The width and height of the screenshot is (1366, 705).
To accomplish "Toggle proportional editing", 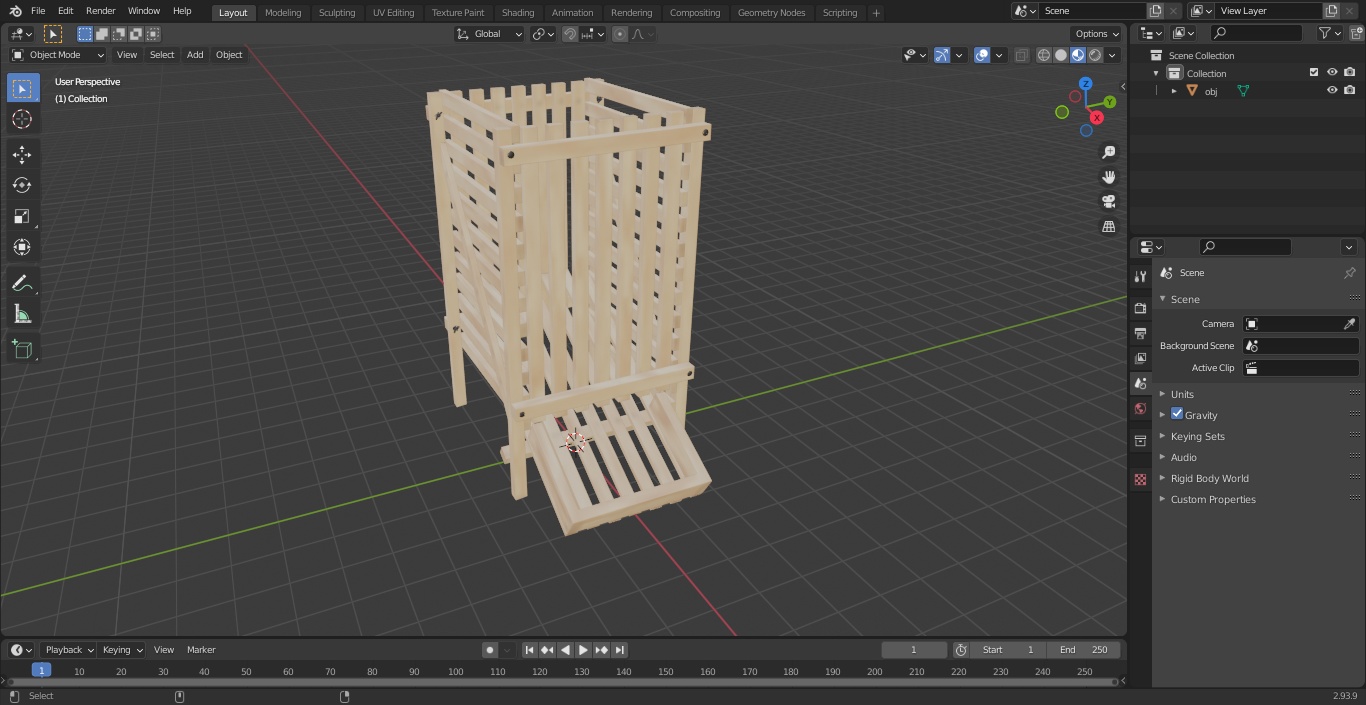I will [620, 34].
